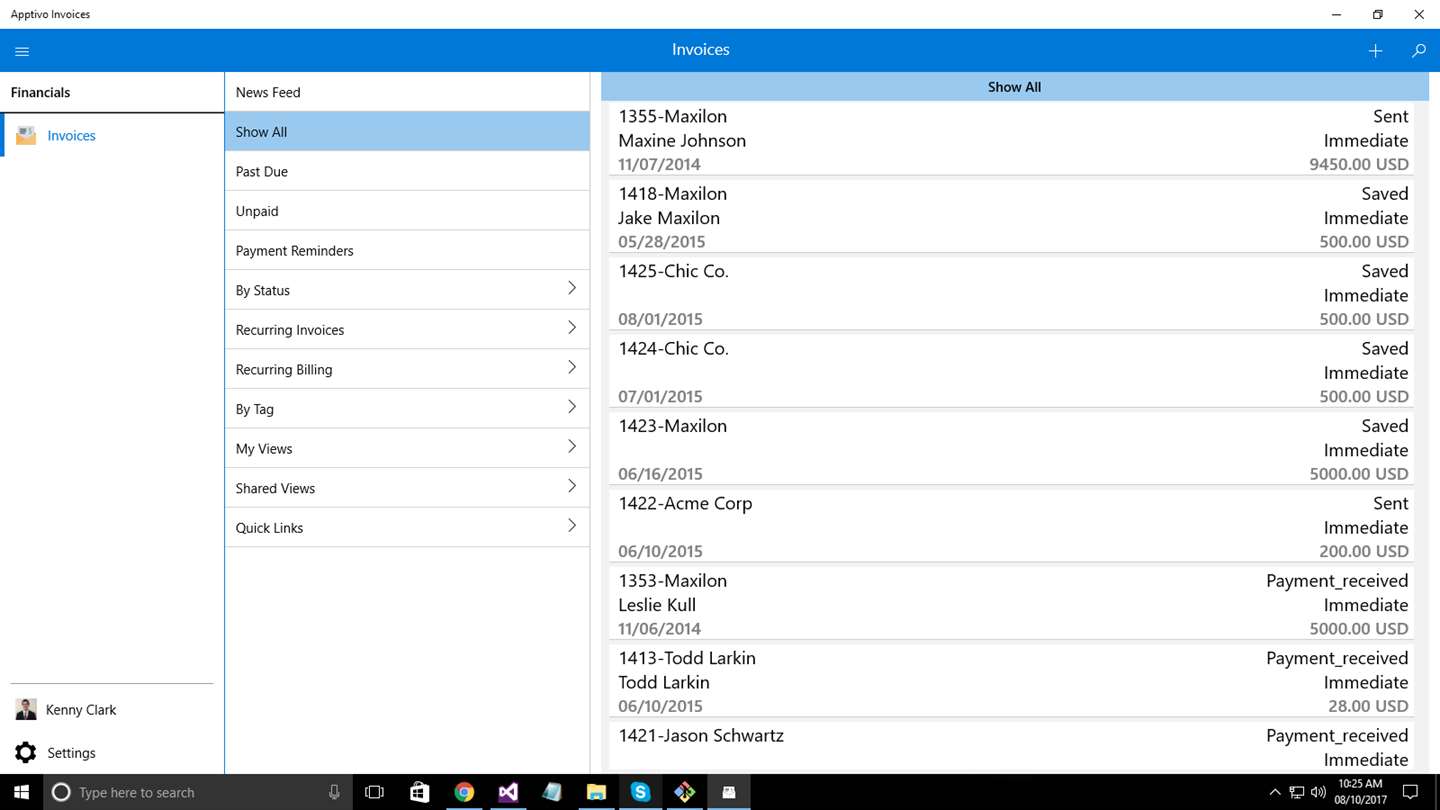Image resolution: width=1440 pixels, height=810 pixels.
Task: Open invoice 1425-Chic Co.
Action: (1013, 295)
